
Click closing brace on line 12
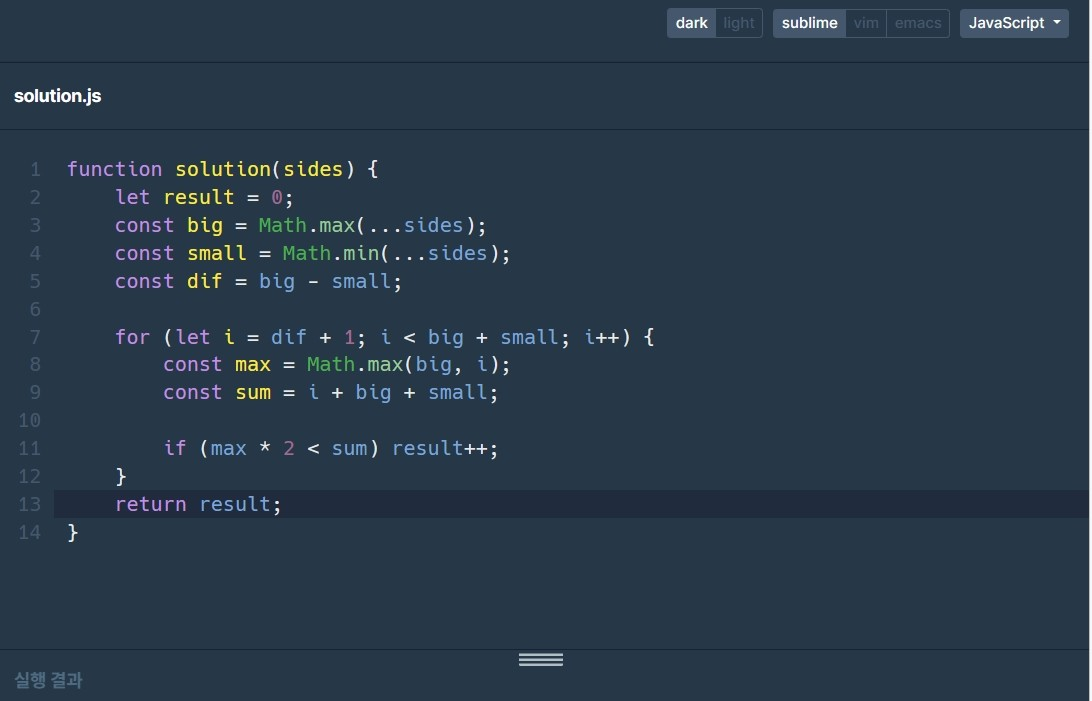120,476
